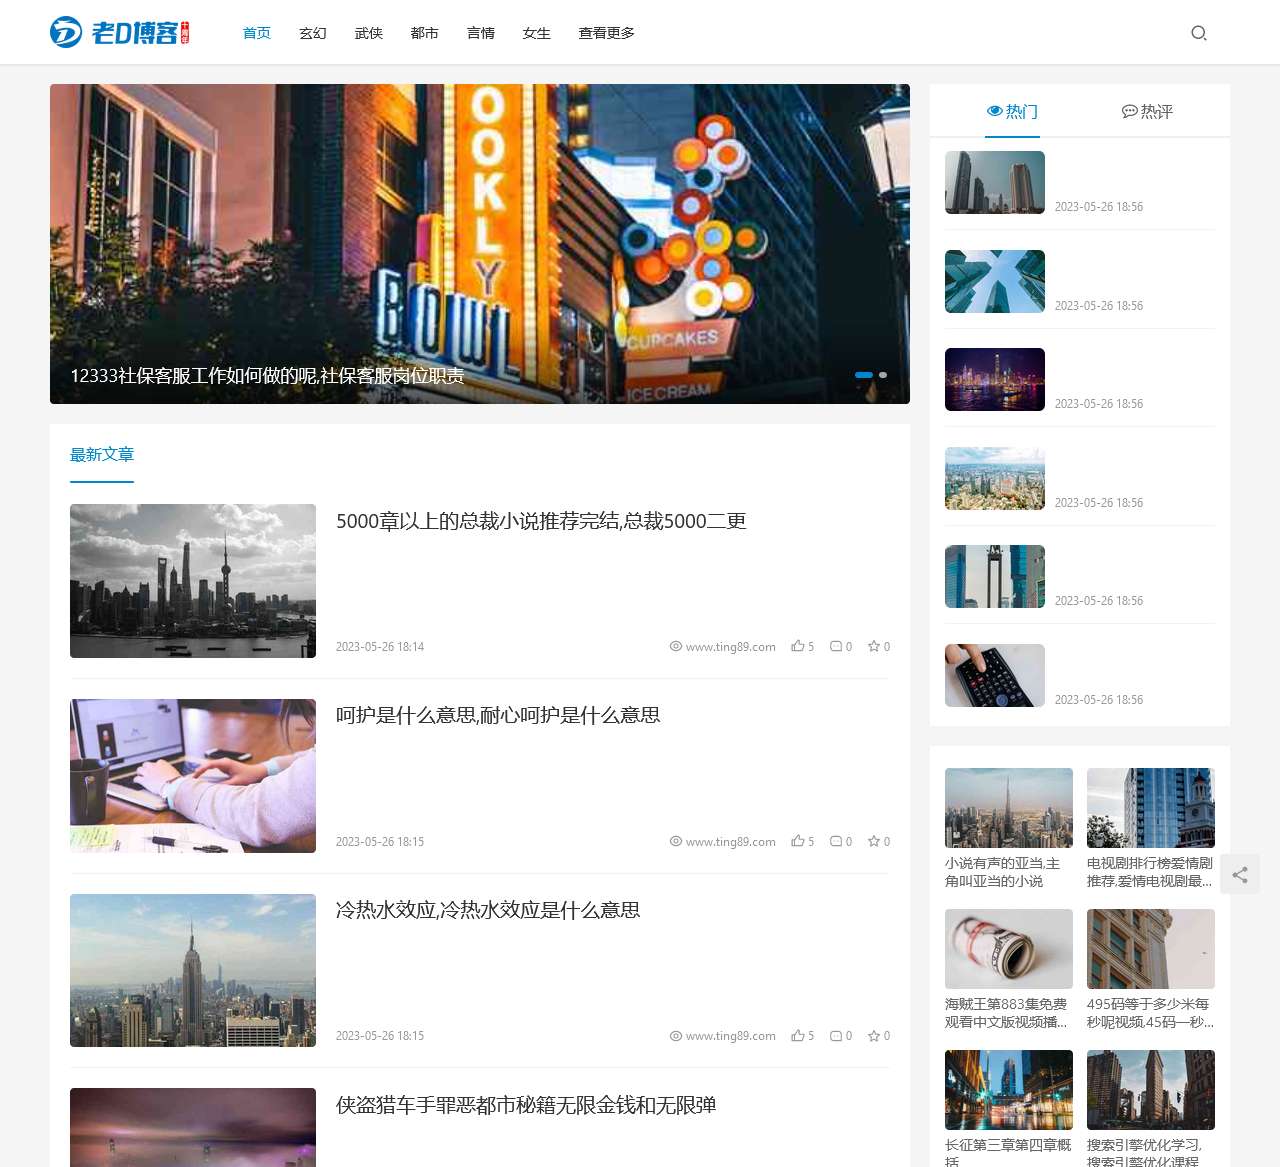Open article 冷热水效应,冷热水效应是什么意思
The image size is (1280, 1167).
pyautogui.click(x=488, y=910)
